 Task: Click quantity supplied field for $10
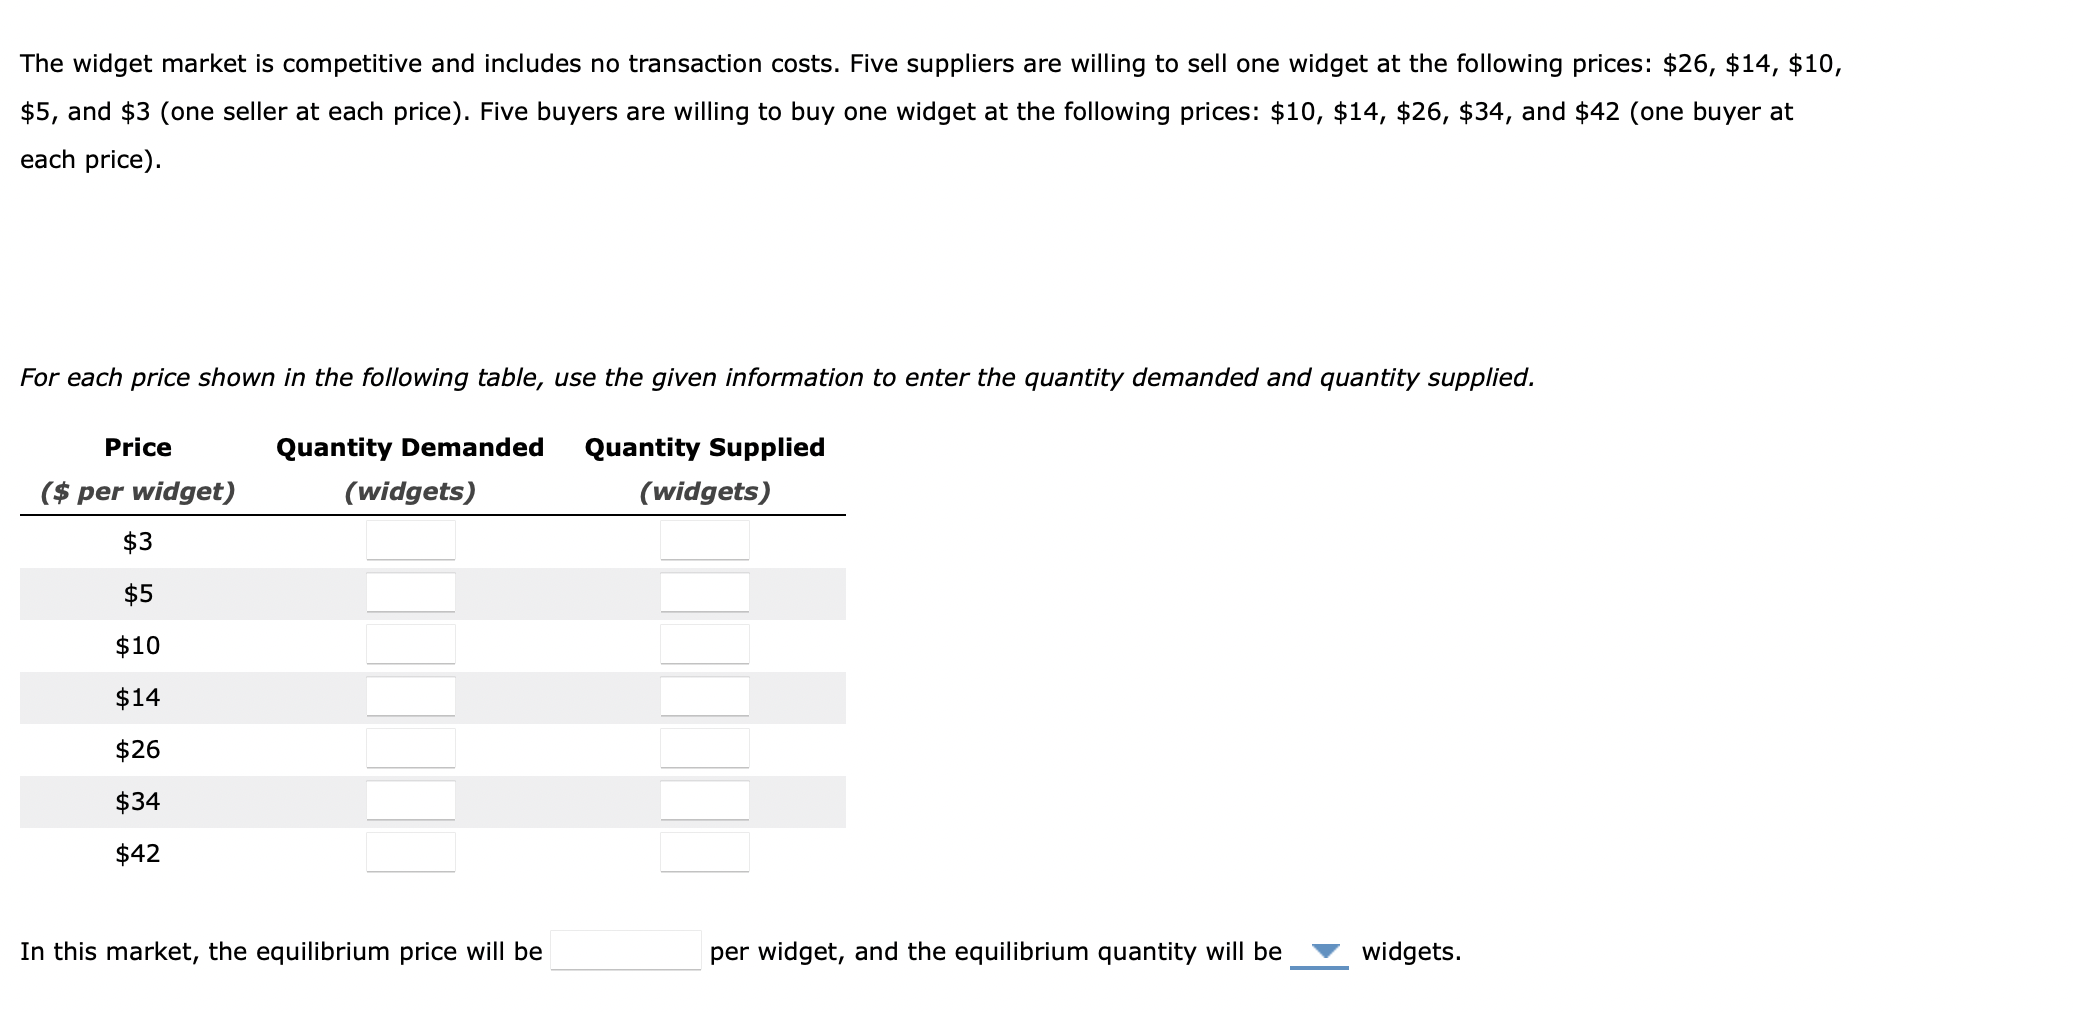coord(705,644)
